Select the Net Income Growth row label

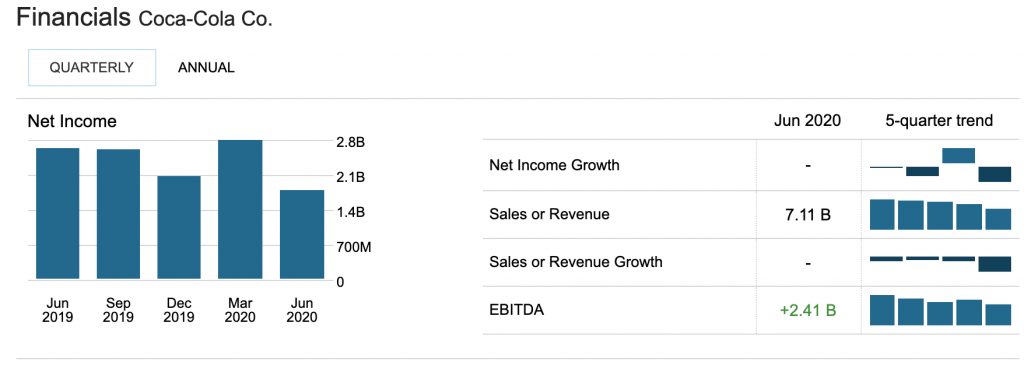[x=554, y=165]
